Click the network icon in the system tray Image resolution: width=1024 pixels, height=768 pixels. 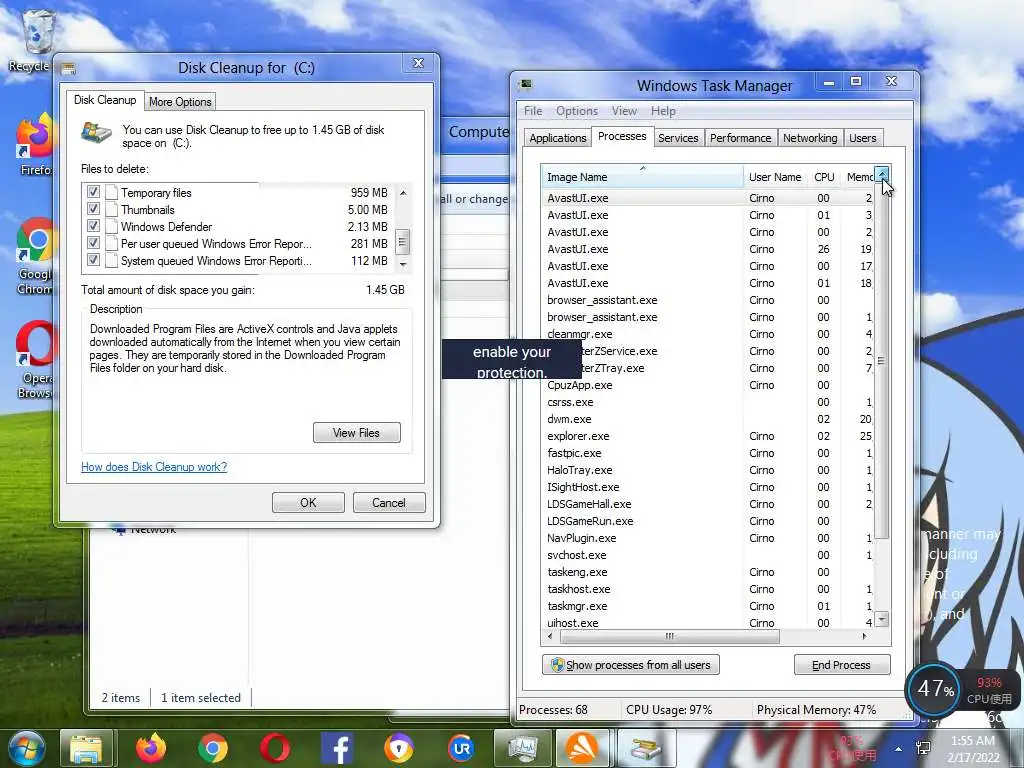tap(924, 749)
